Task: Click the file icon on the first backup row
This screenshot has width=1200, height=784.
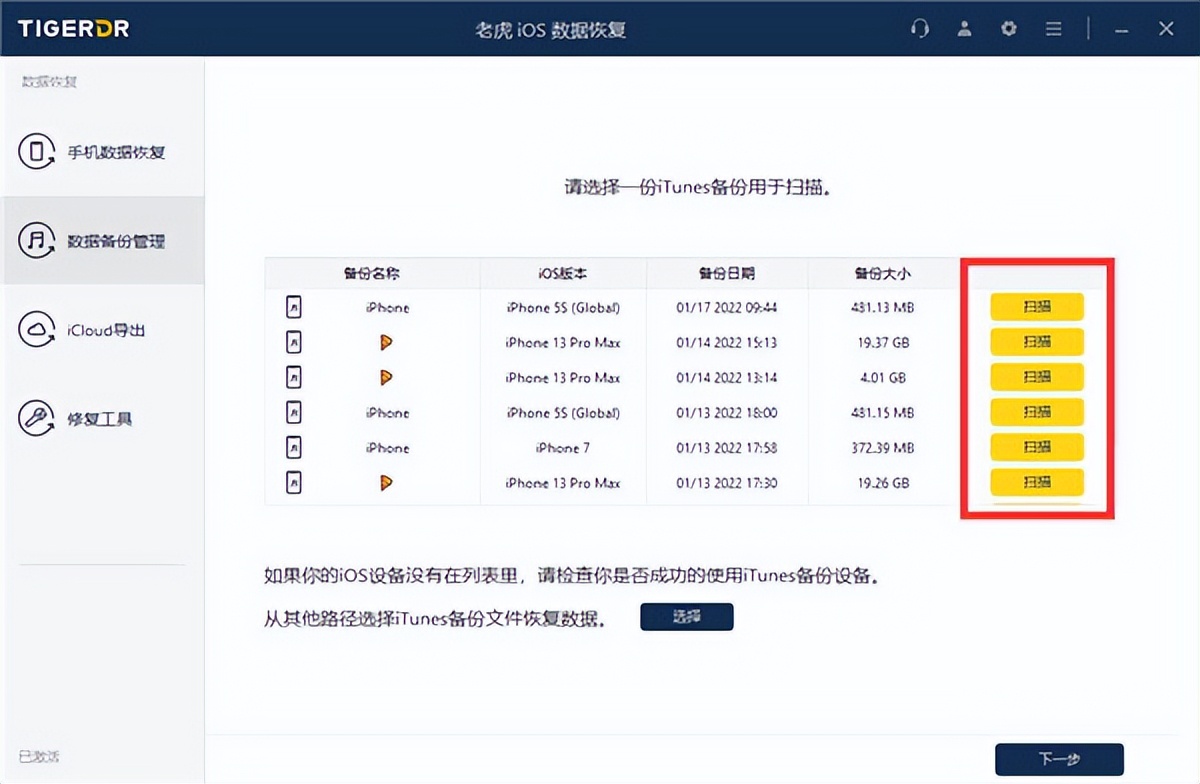Action: [x=293, y=307]
